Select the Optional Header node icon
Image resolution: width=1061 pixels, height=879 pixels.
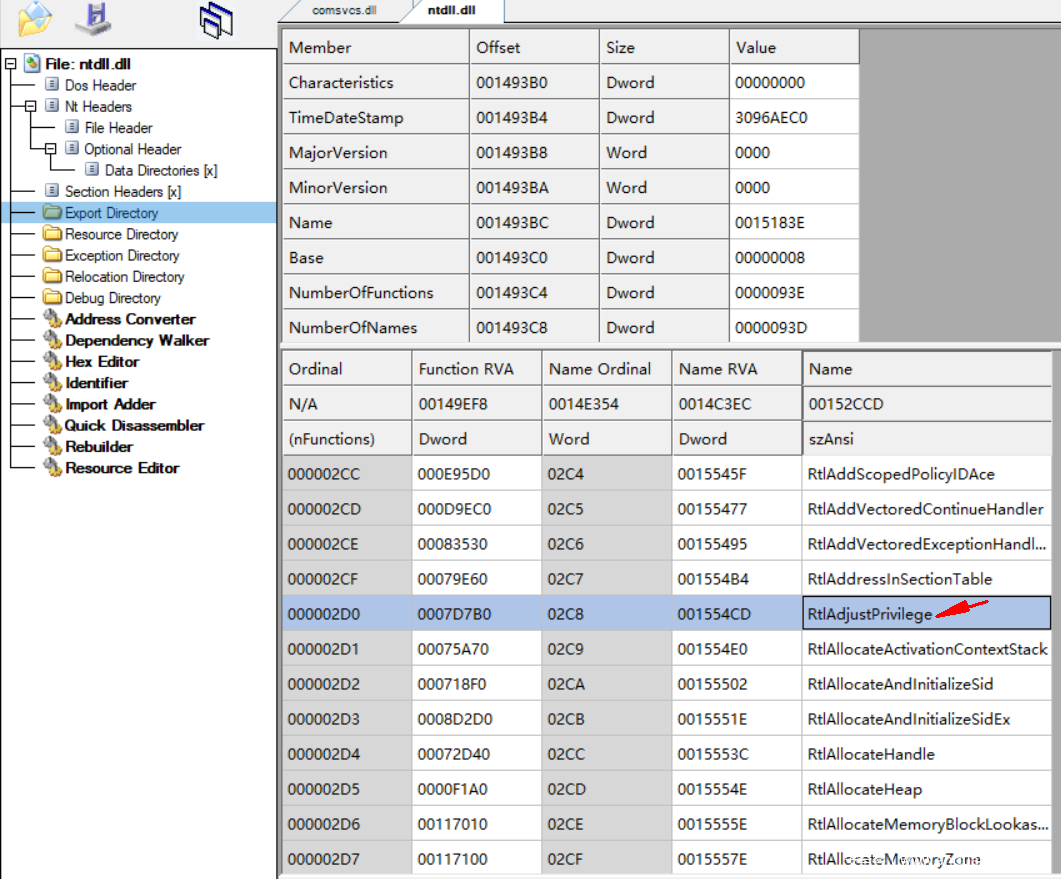point(72,148)
